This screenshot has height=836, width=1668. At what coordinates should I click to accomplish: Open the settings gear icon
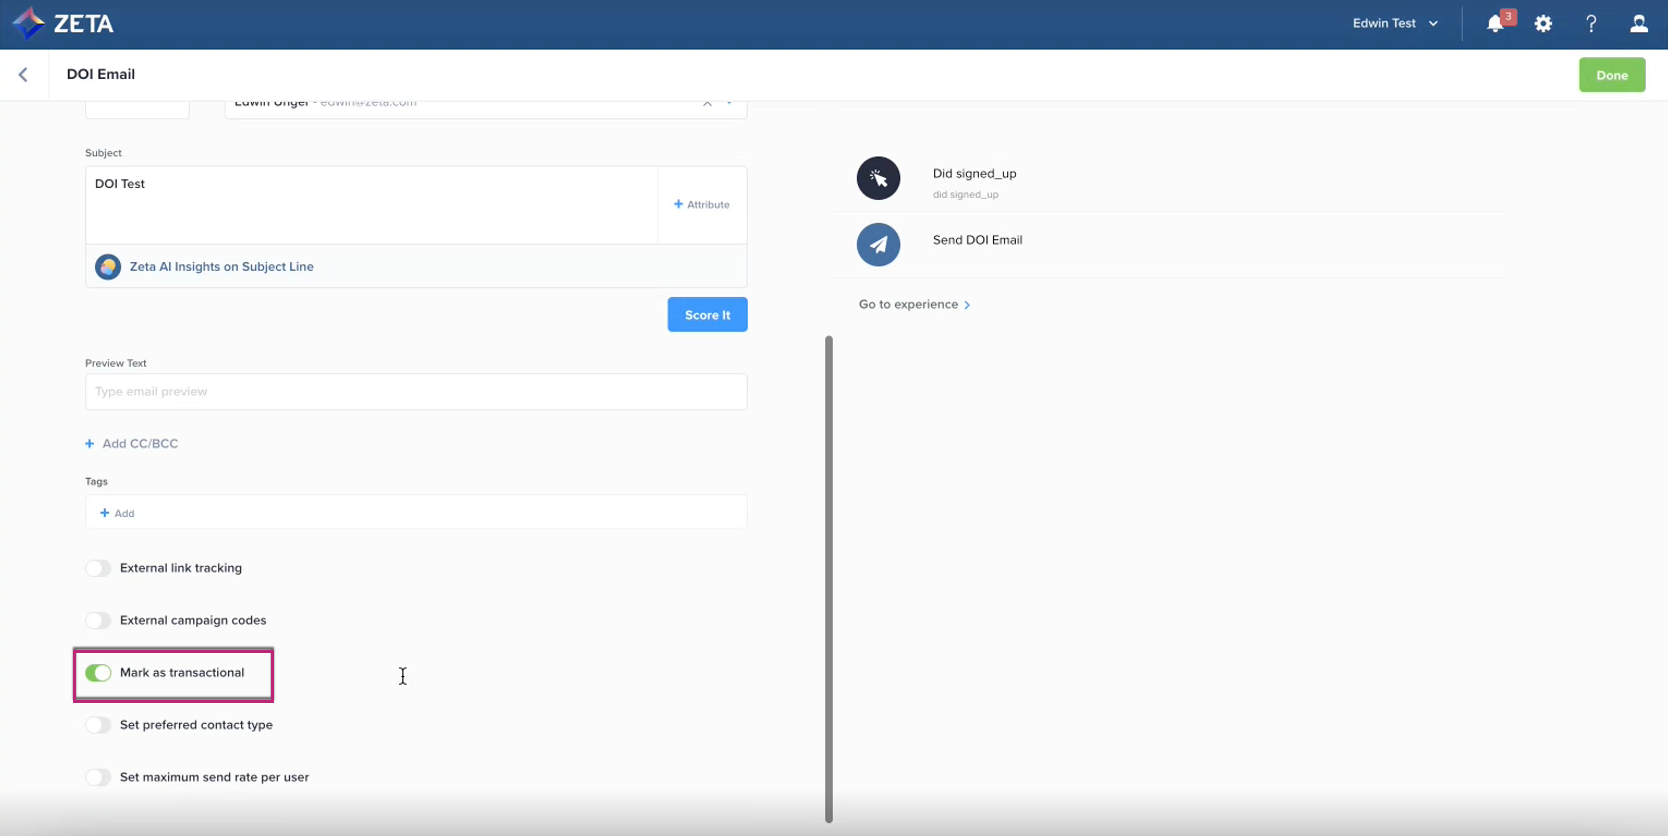click(x=1543, y=24)
